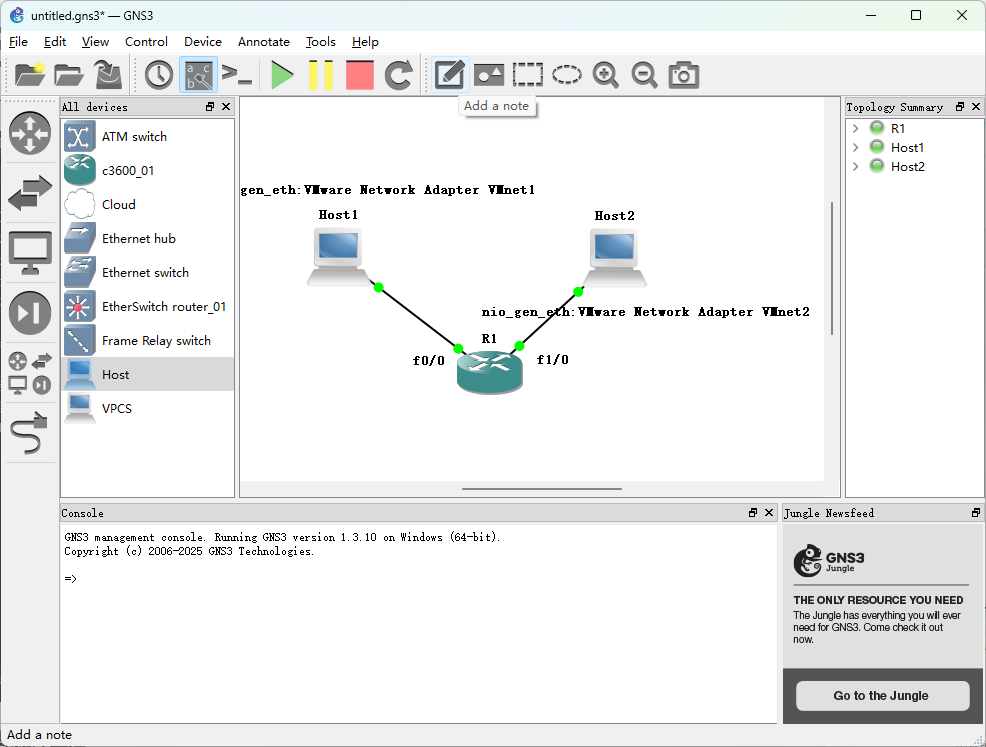Click the add a link cable tool
Image resolution: width=986 pixels, height=747 pixels.
pos(30,433)
